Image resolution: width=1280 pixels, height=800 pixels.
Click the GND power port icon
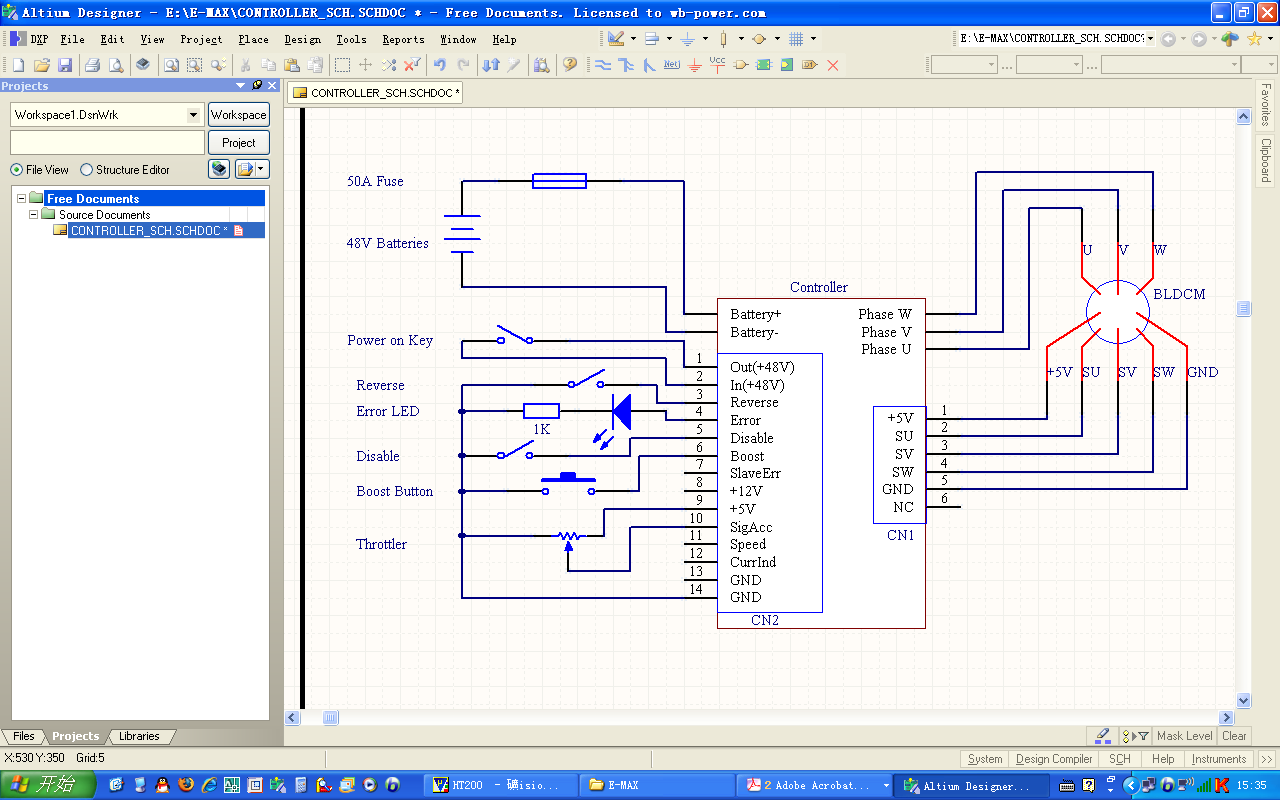(695, 65)
